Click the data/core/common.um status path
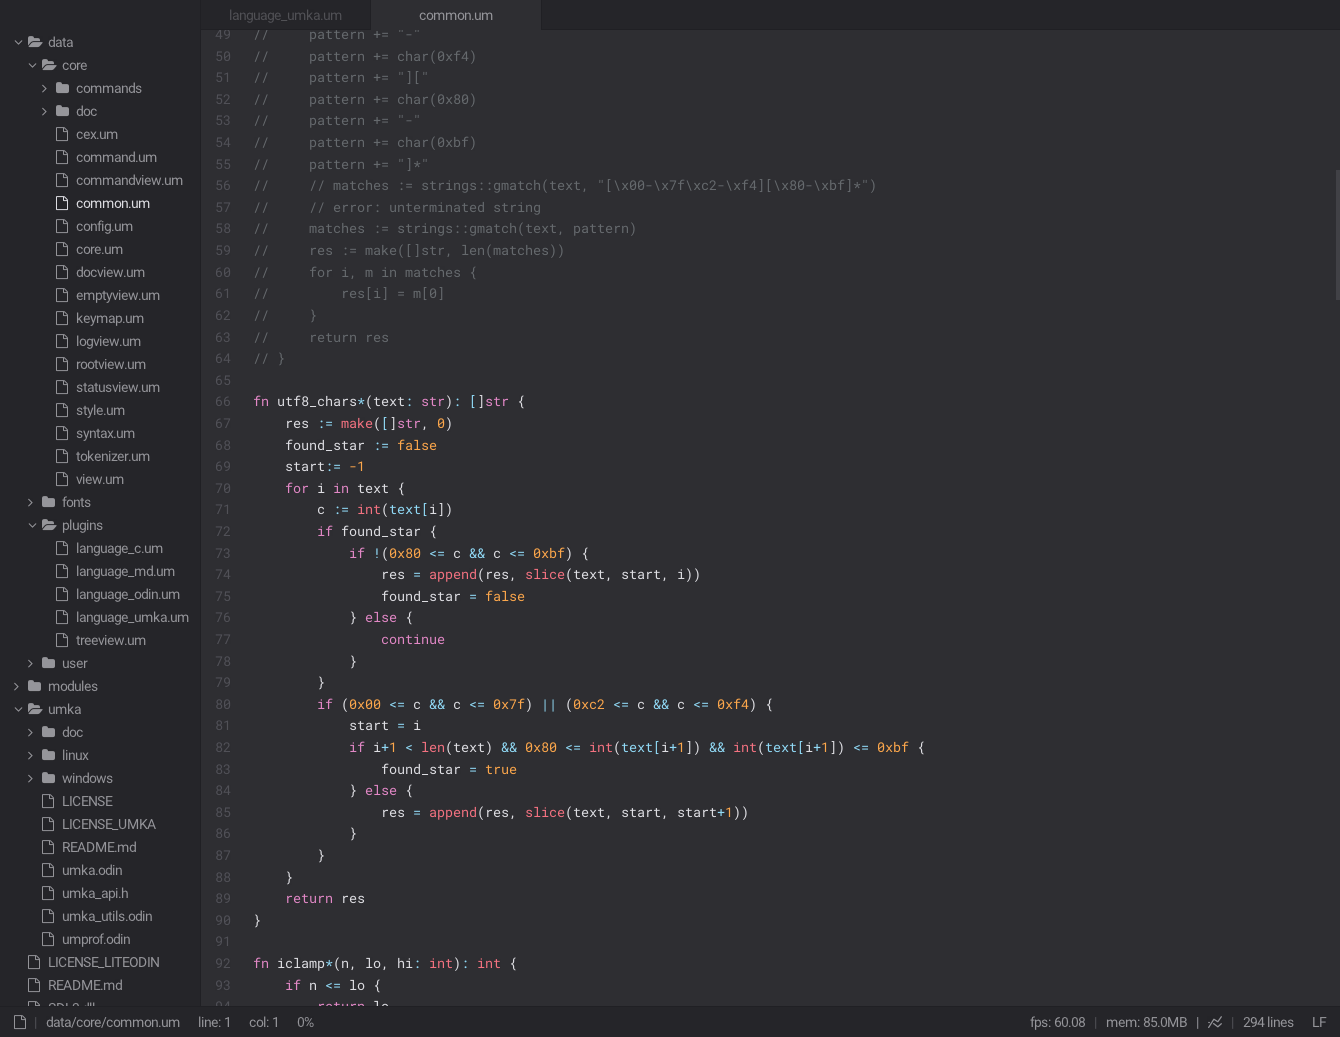 (x=113, y=1022)
